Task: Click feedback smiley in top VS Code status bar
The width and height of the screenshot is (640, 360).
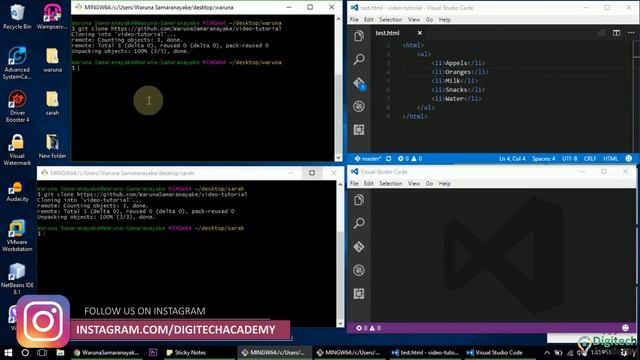Action: 629,158
